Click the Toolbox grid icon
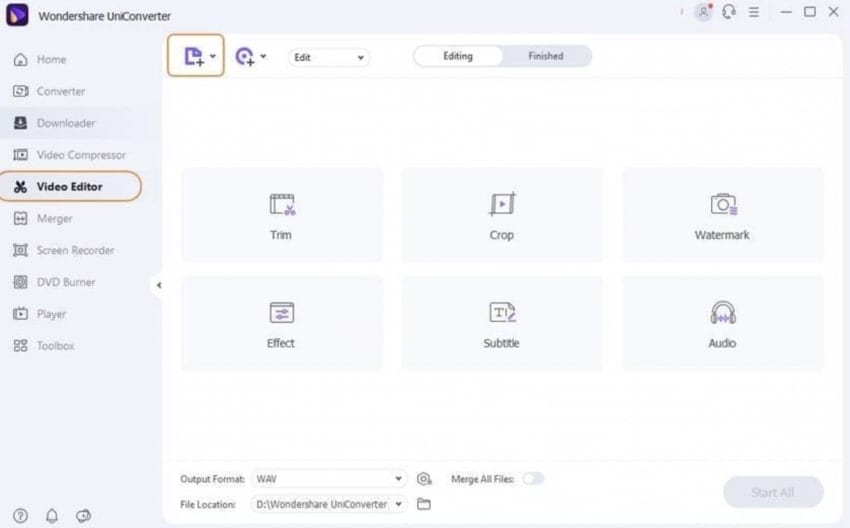This screenshot has width=850, height=528. pyautogui.click(x=21, y=345)
